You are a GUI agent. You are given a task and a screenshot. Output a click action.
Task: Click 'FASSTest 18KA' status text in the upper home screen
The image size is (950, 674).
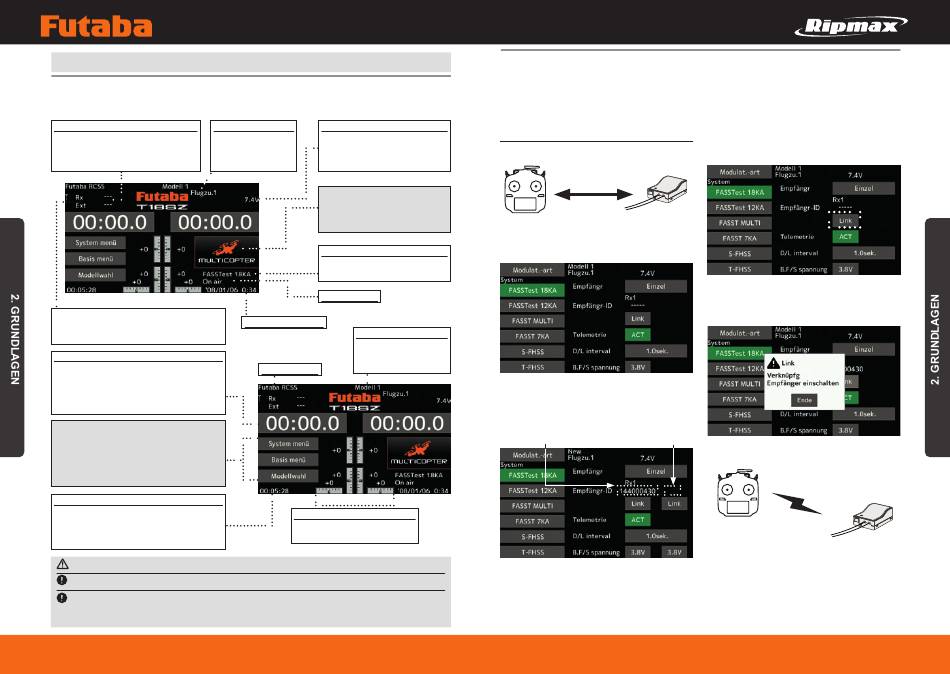(226, 275)
